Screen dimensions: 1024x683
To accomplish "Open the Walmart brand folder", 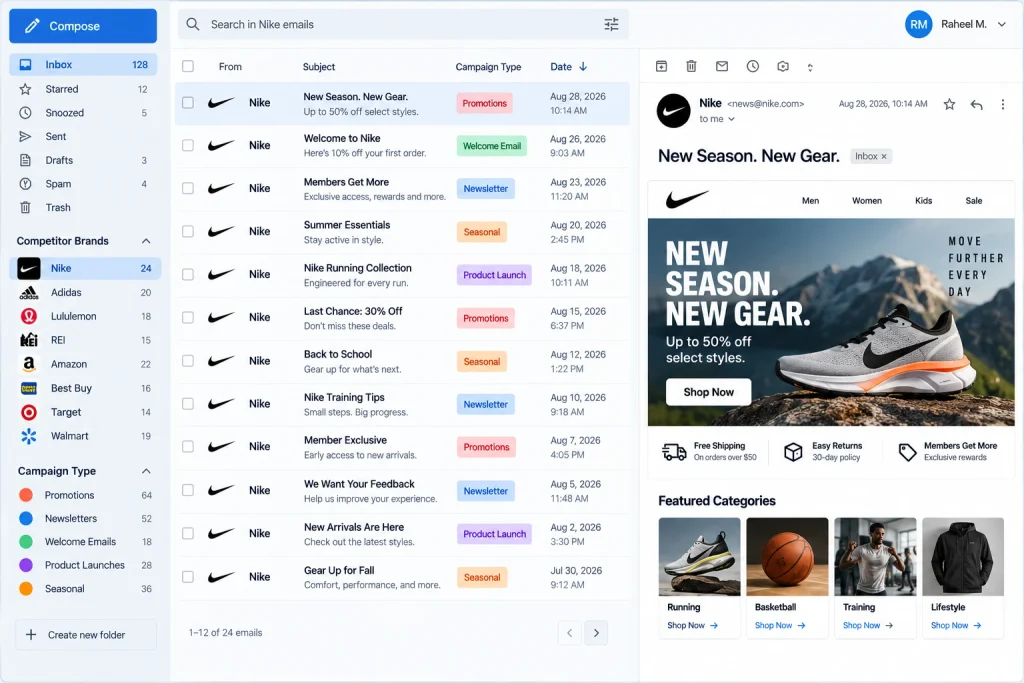I will click(85, 436).
